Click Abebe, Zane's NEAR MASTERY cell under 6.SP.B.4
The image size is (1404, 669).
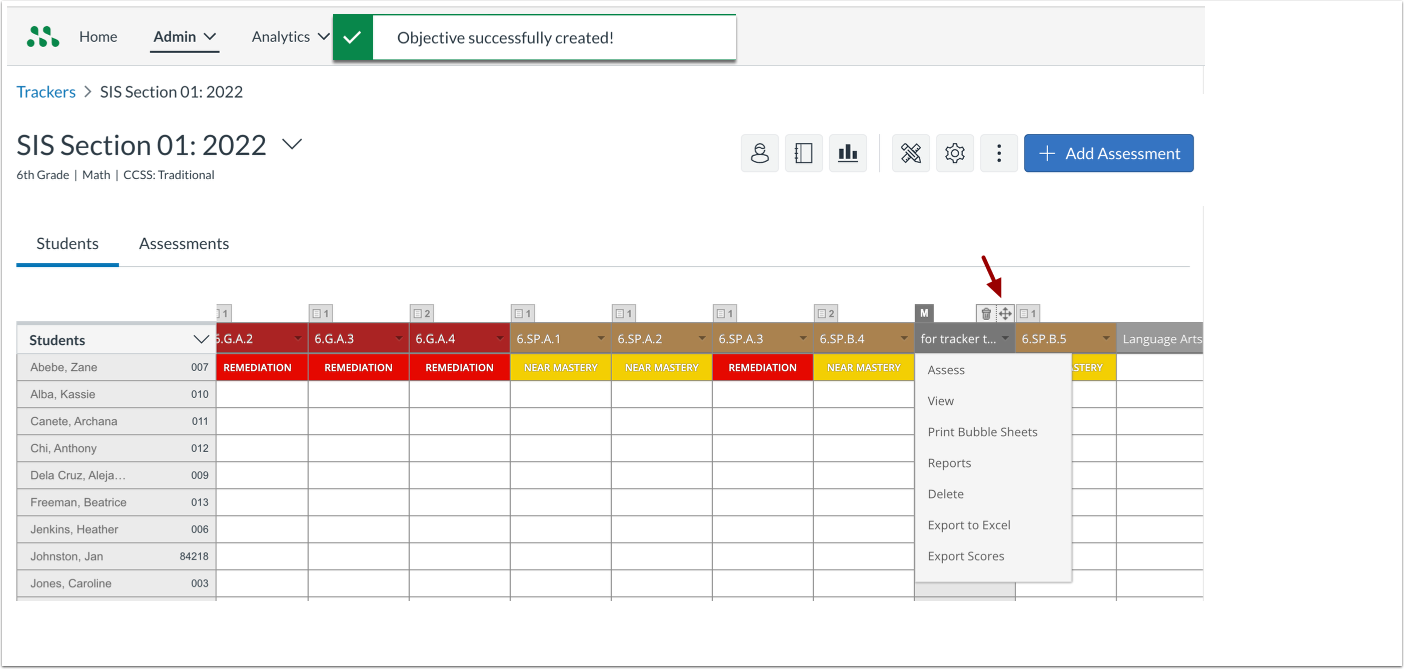(x=863, y=367)
